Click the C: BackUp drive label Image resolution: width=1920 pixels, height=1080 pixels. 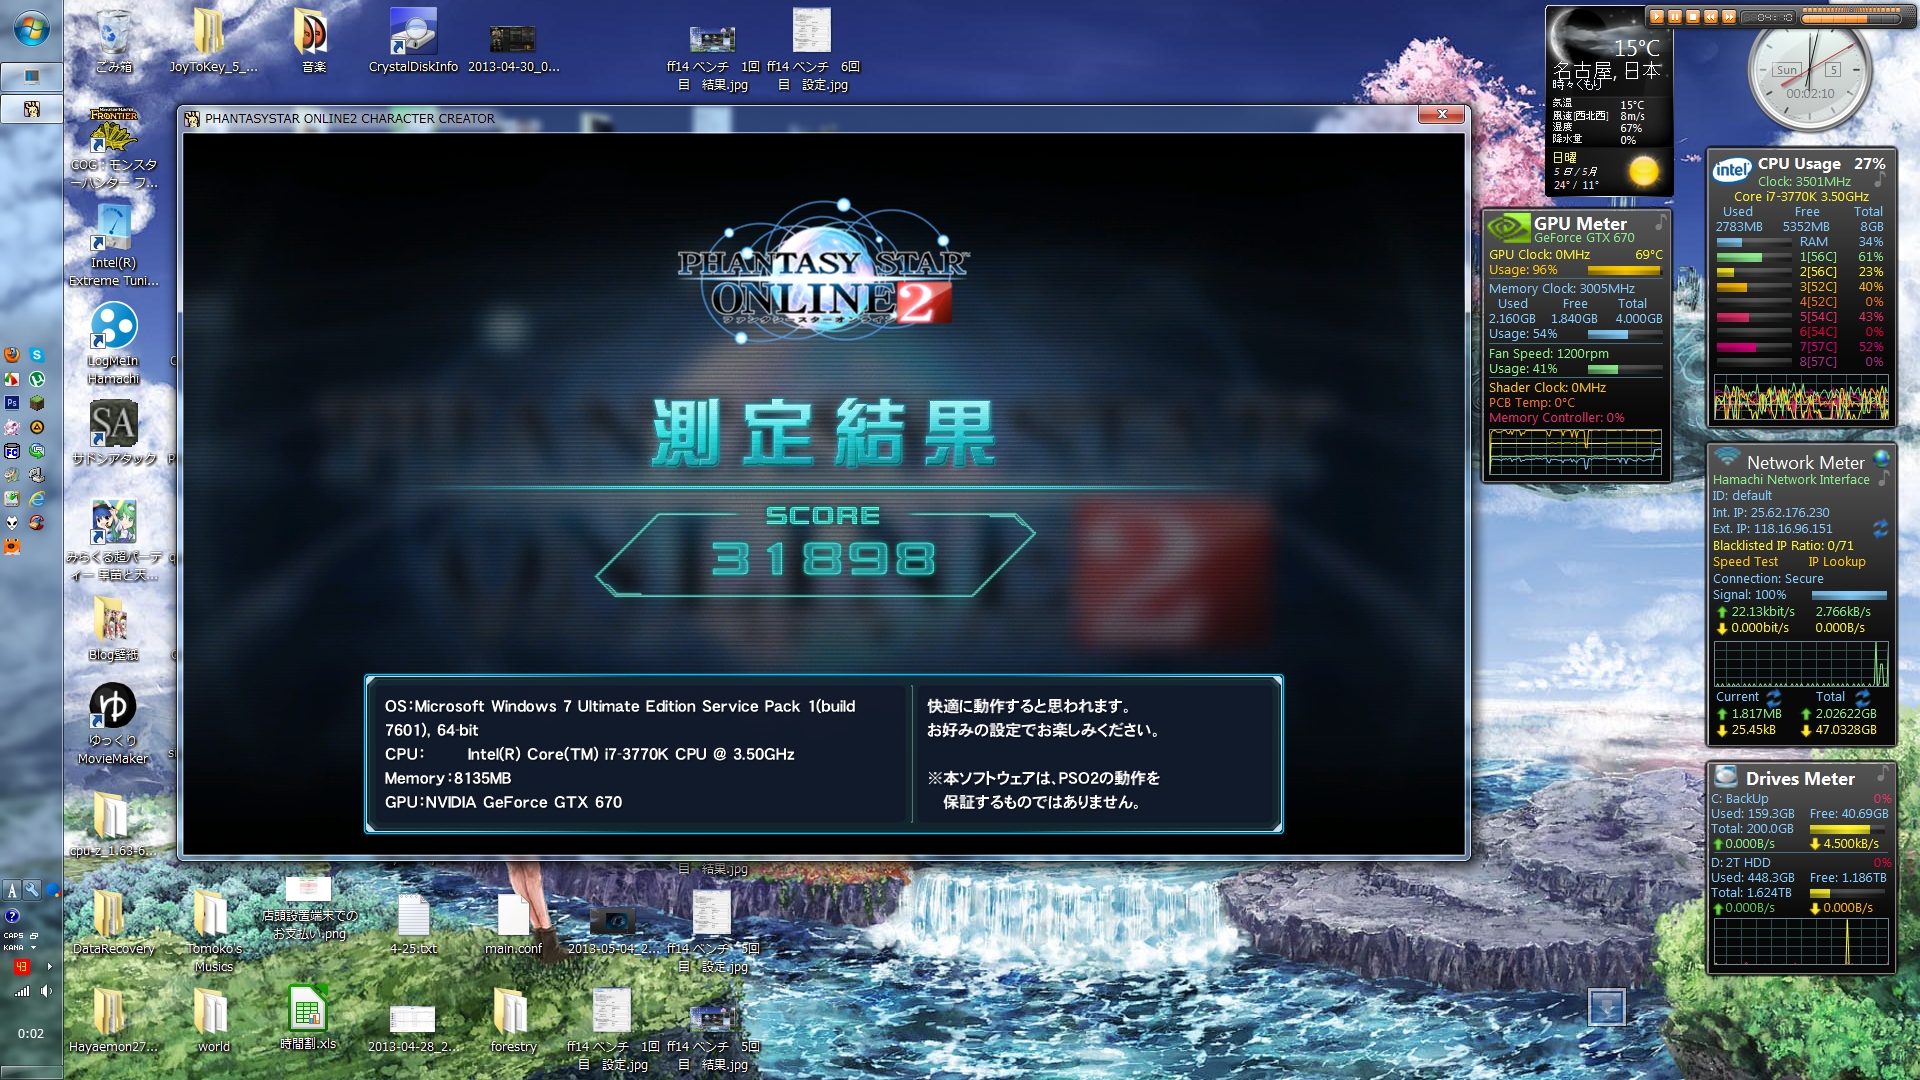[x=1739, y=799]
